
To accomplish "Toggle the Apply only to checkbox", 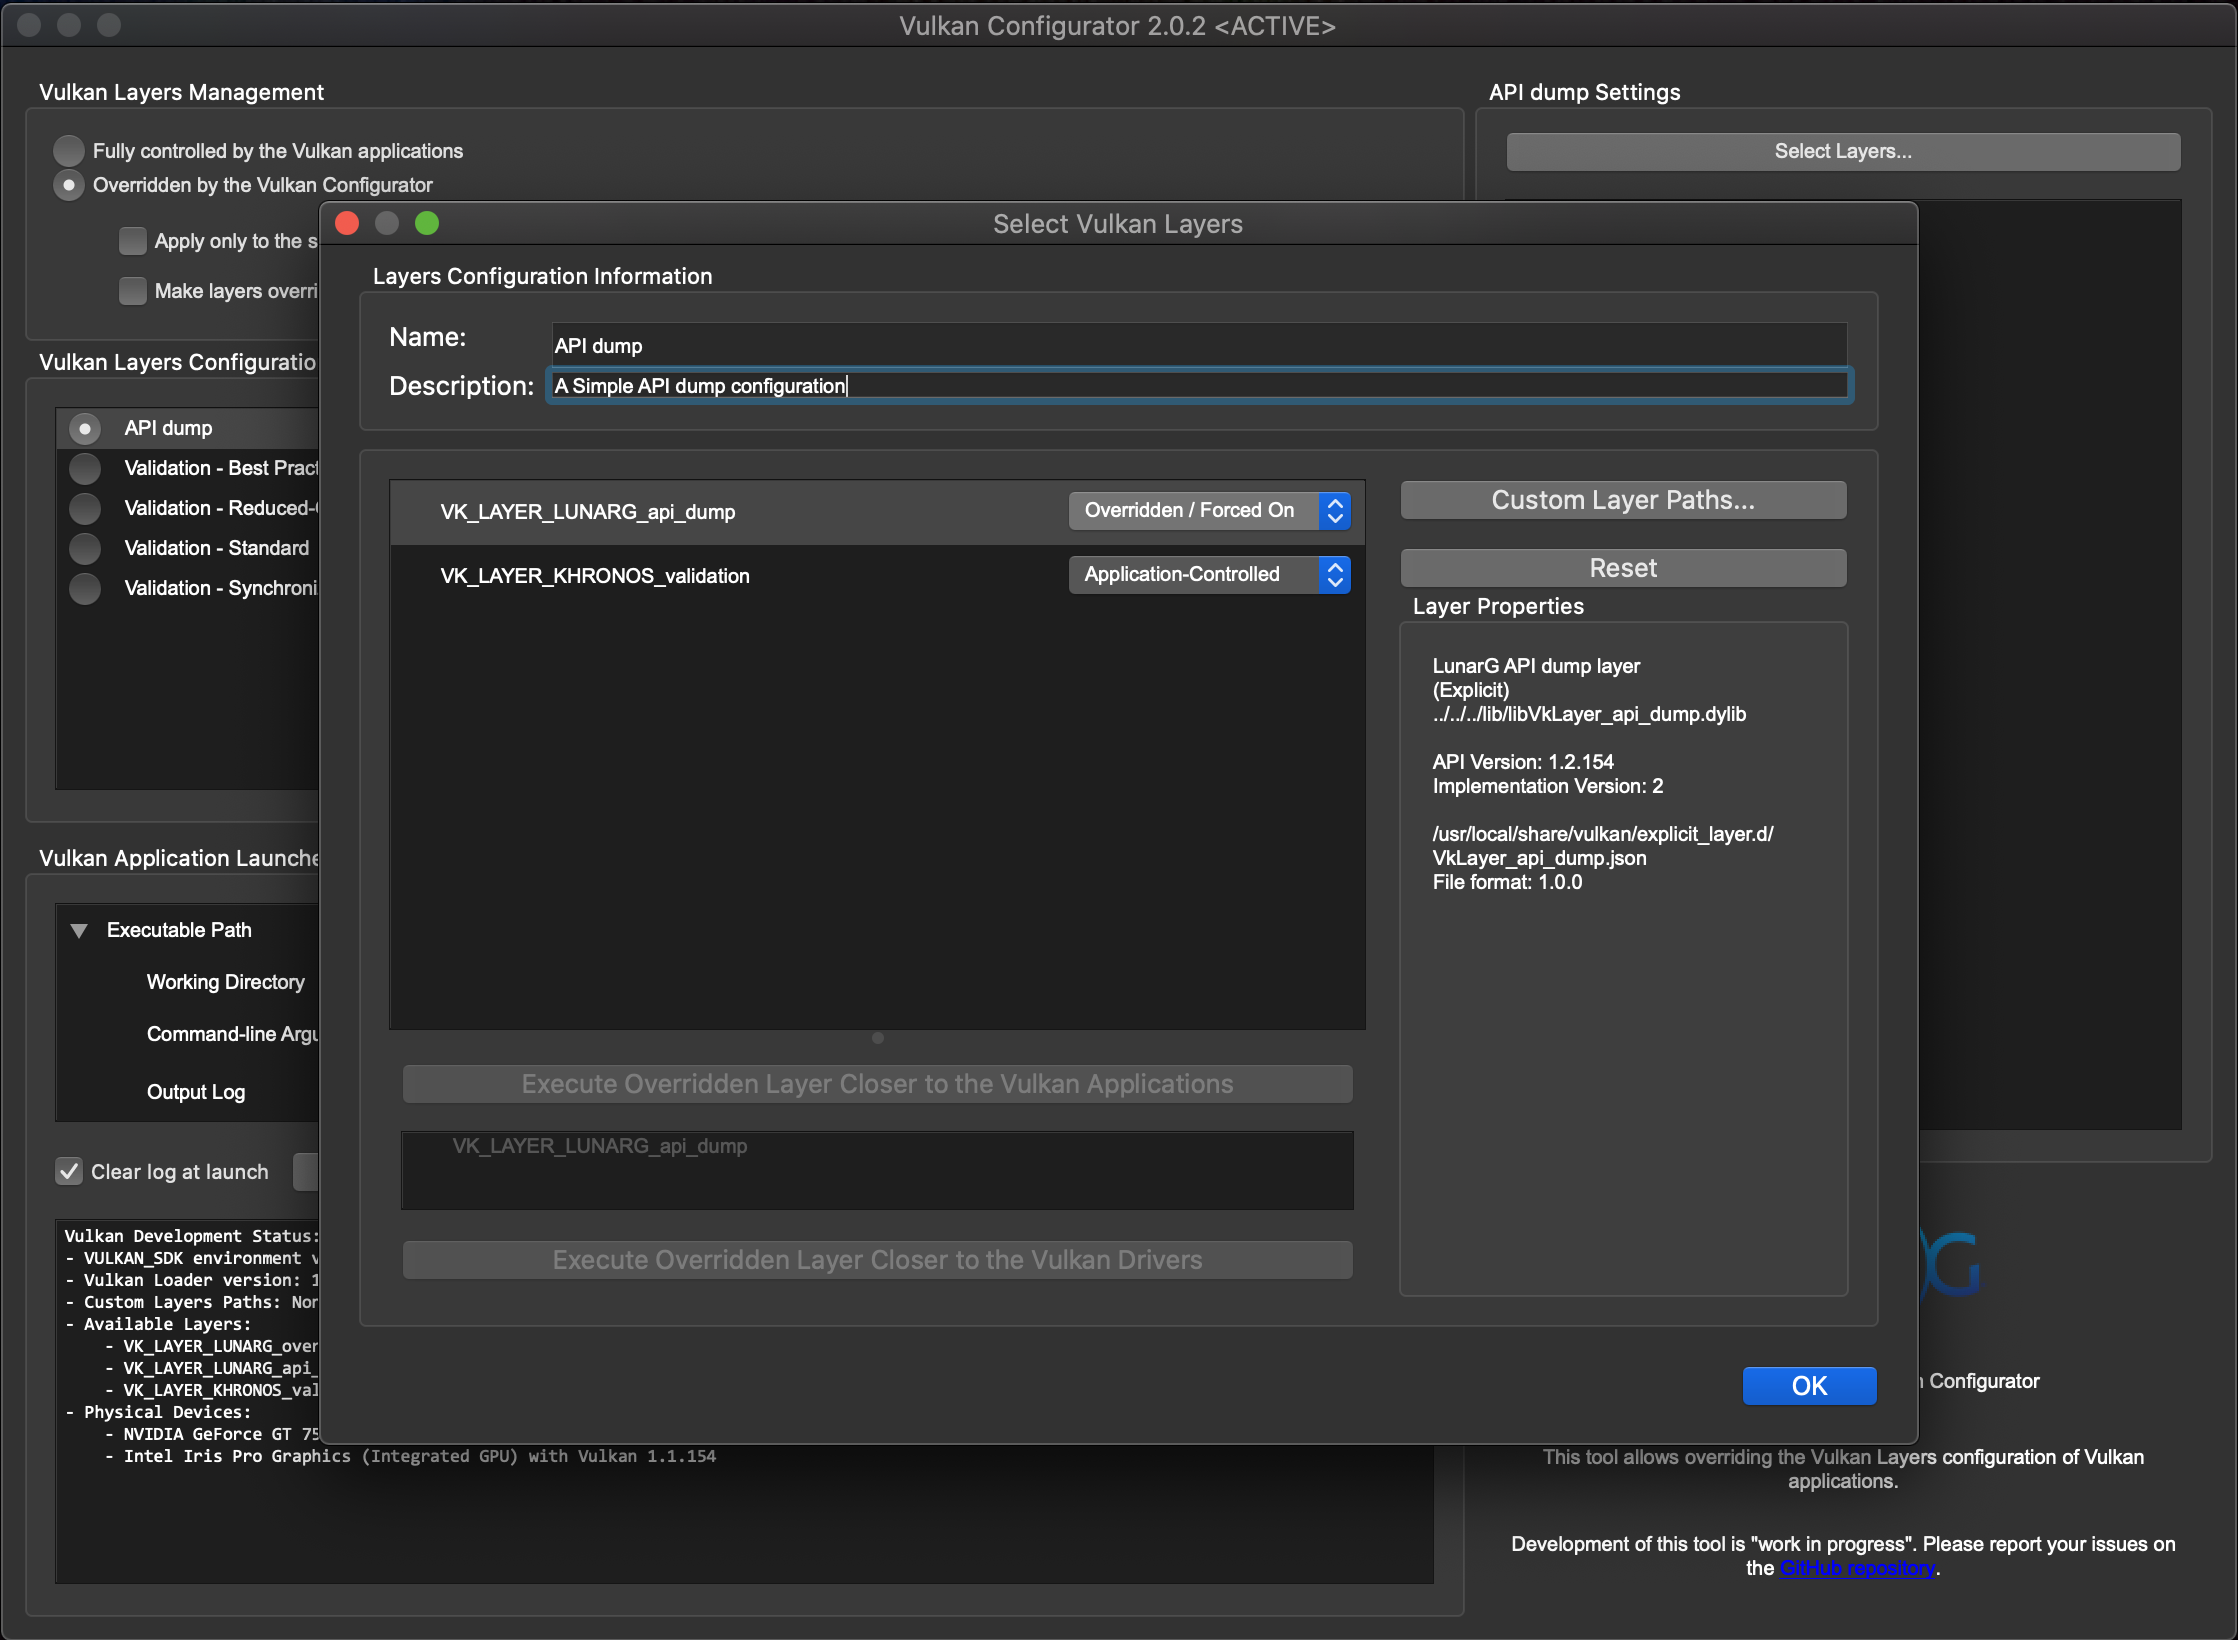I will (133, 241).
